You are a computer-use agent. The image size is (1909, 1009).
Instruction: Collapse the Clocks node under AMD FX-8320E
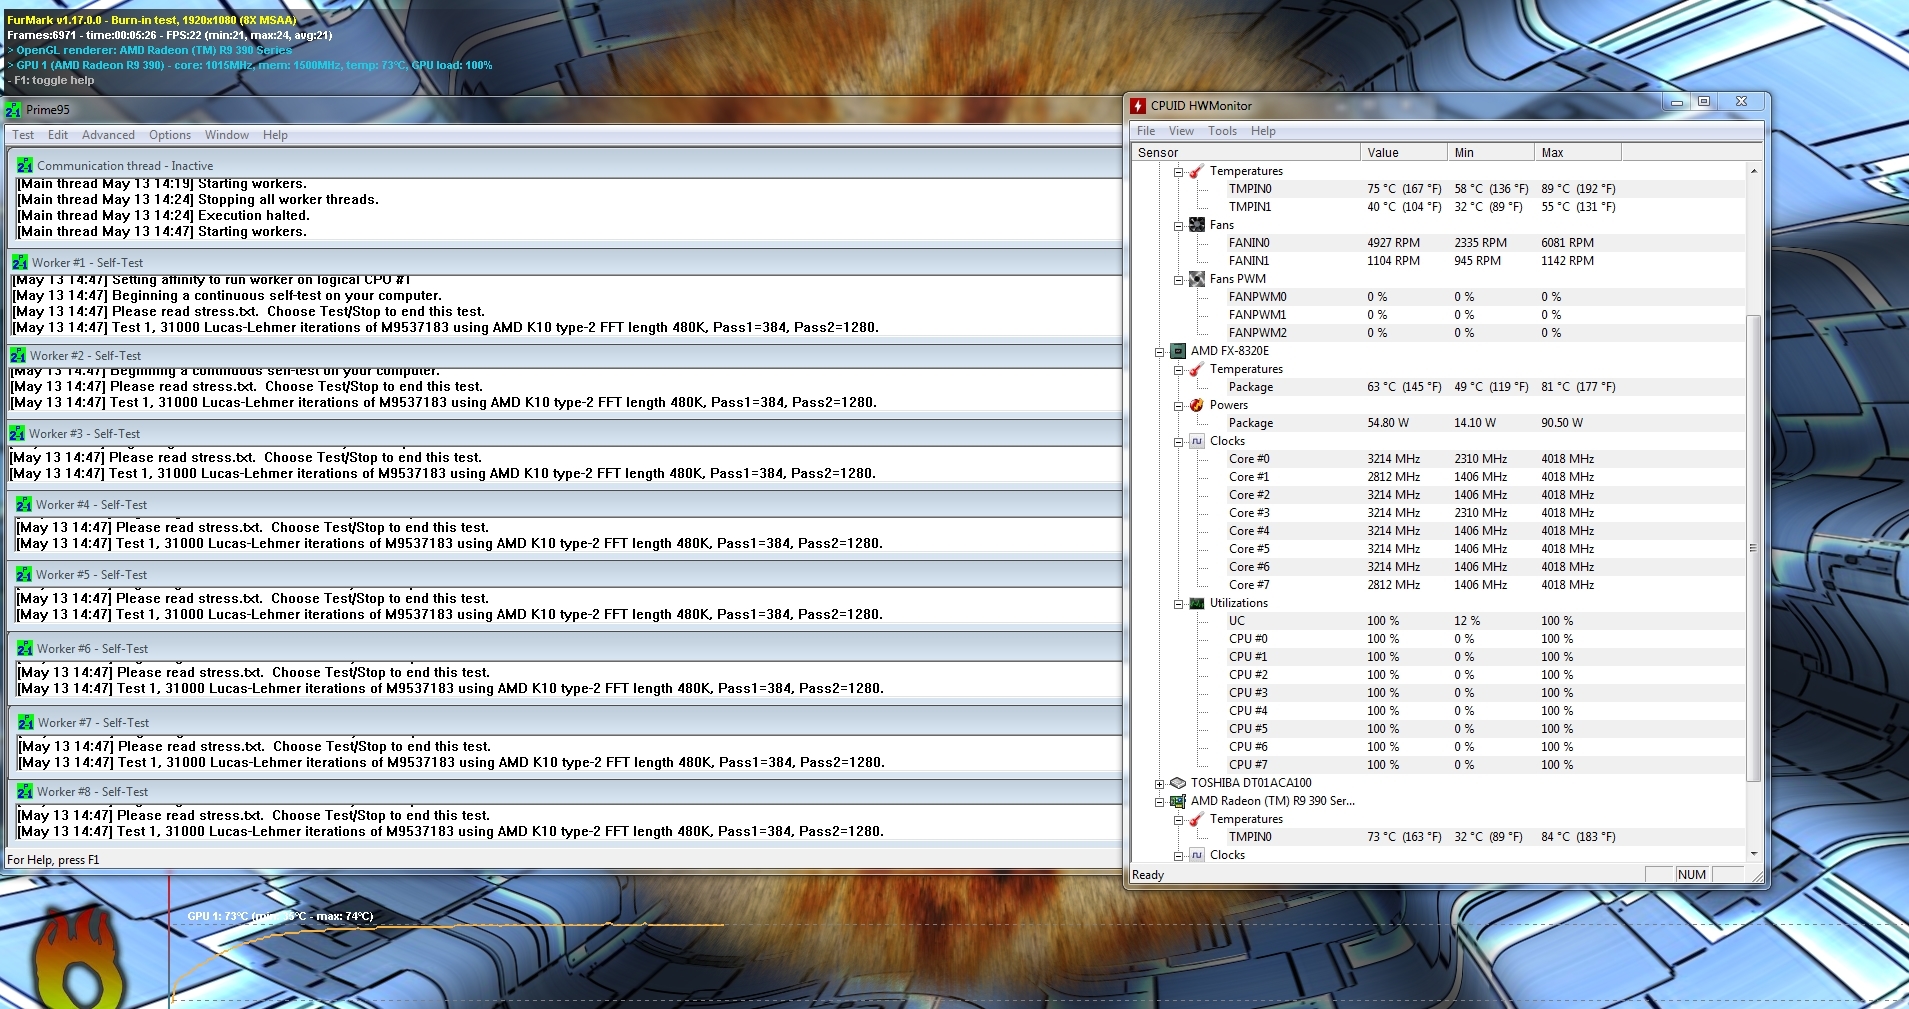click(1178, 442)
